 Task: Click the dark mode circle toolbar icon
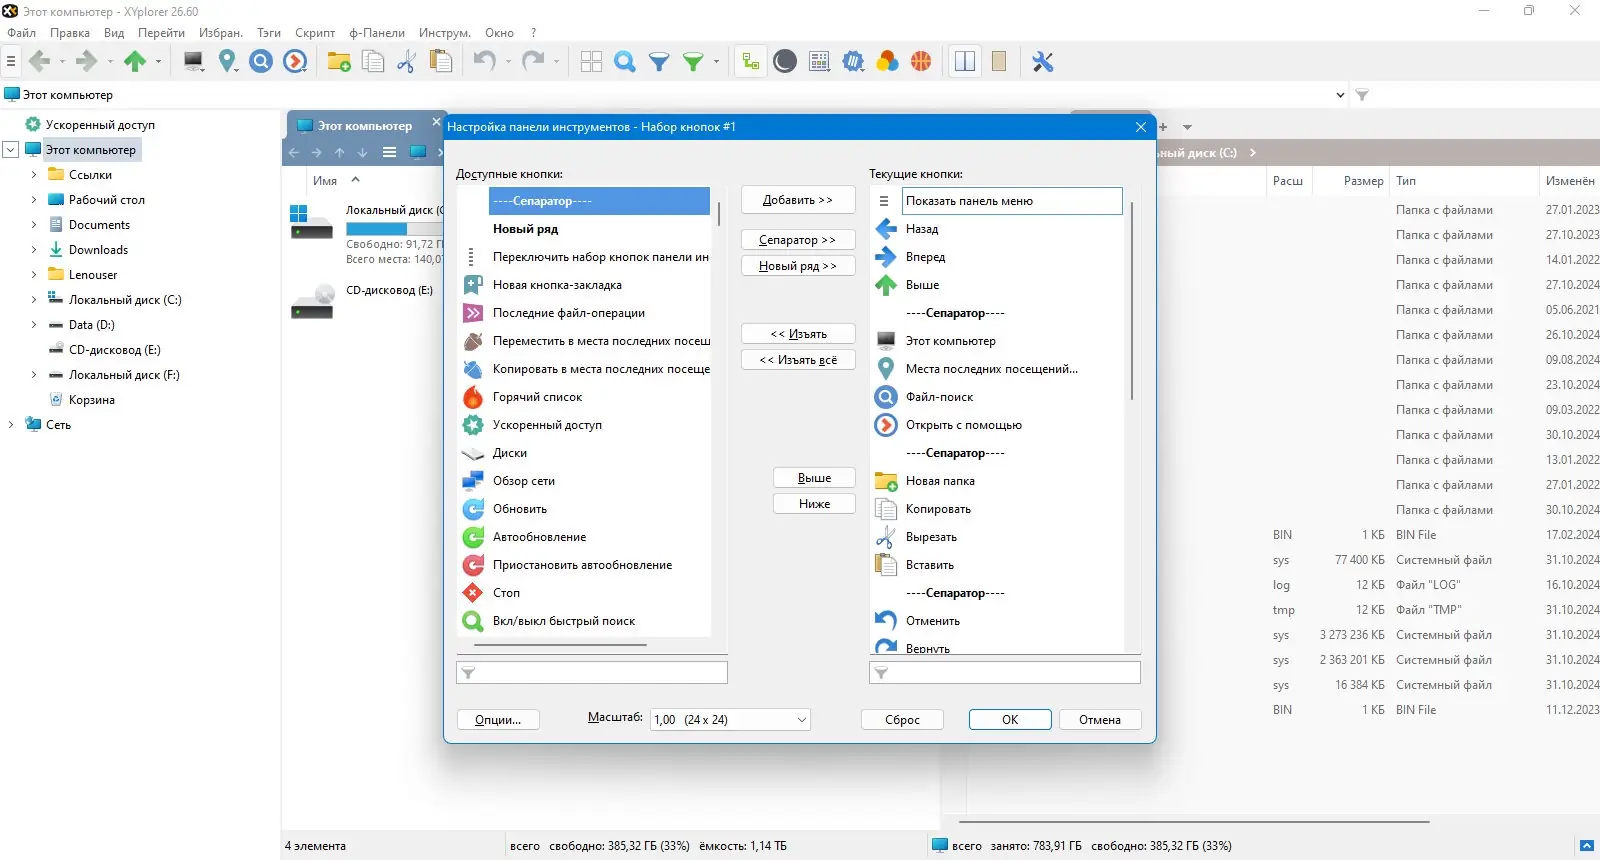point(785,62)
